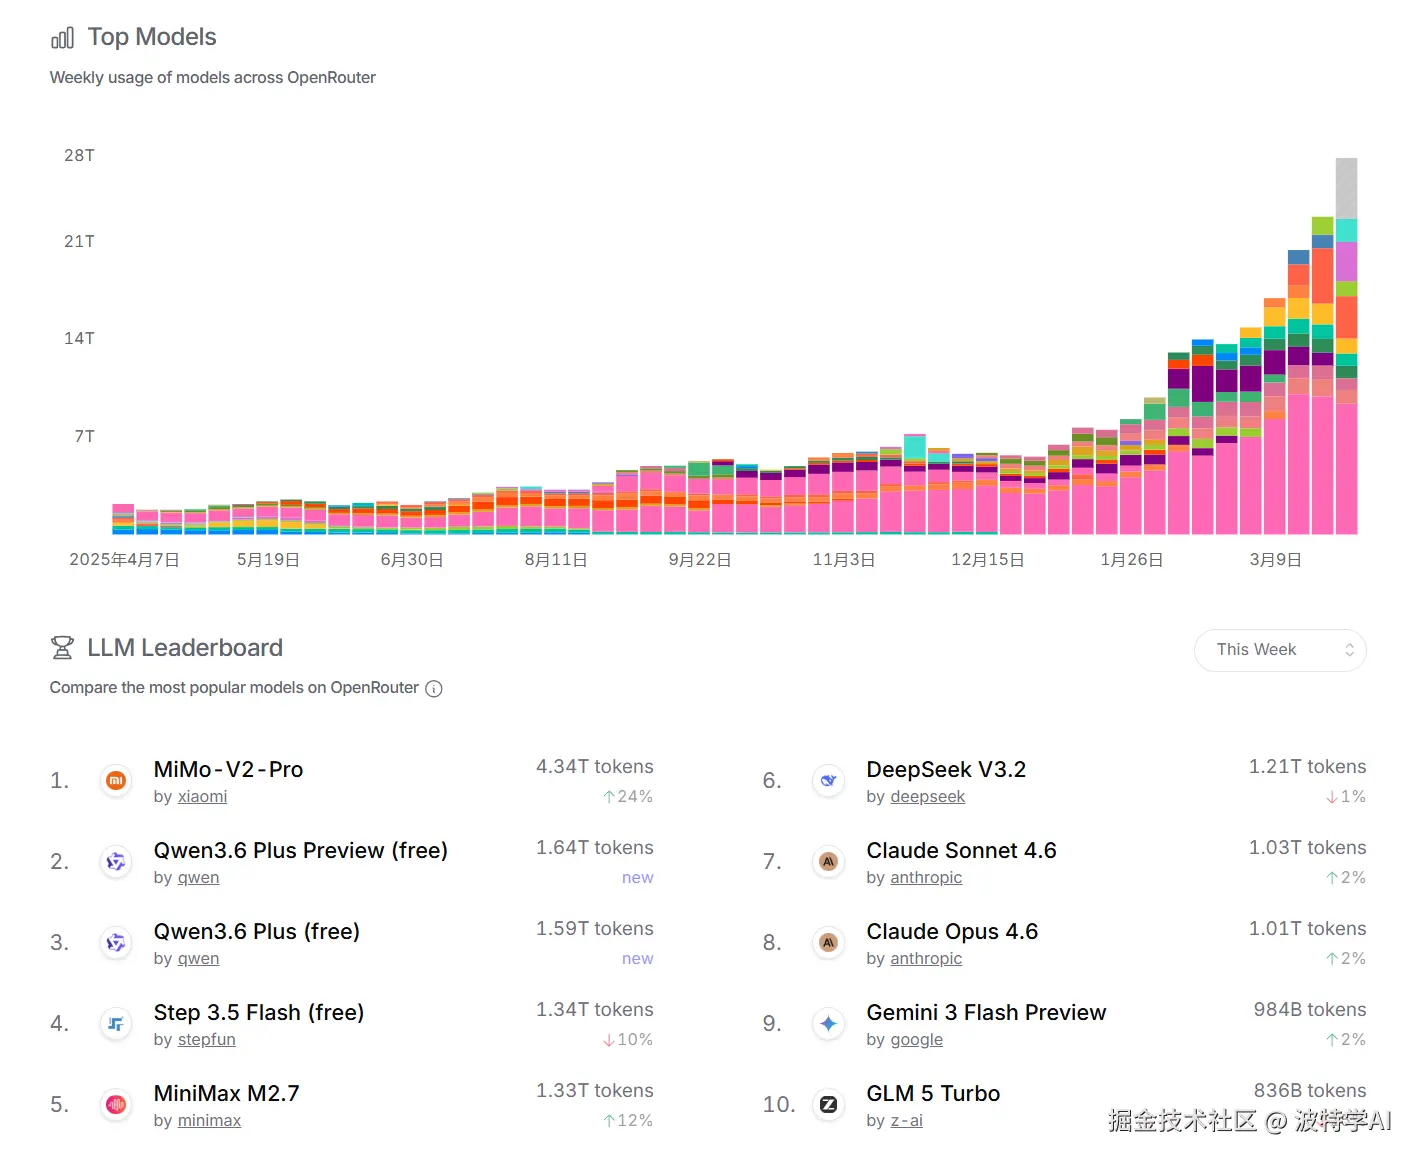Click the Google logo beside Gemini 3 Flash Preview
Viewport: 1422px width, 1164px height.
coord(828,1023)
